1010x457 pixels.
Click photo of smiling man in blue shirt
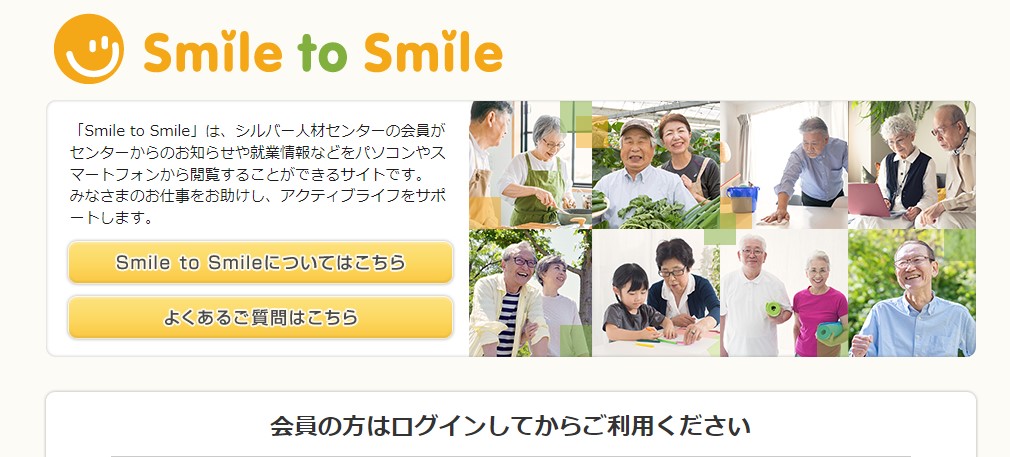click(911, 293)
